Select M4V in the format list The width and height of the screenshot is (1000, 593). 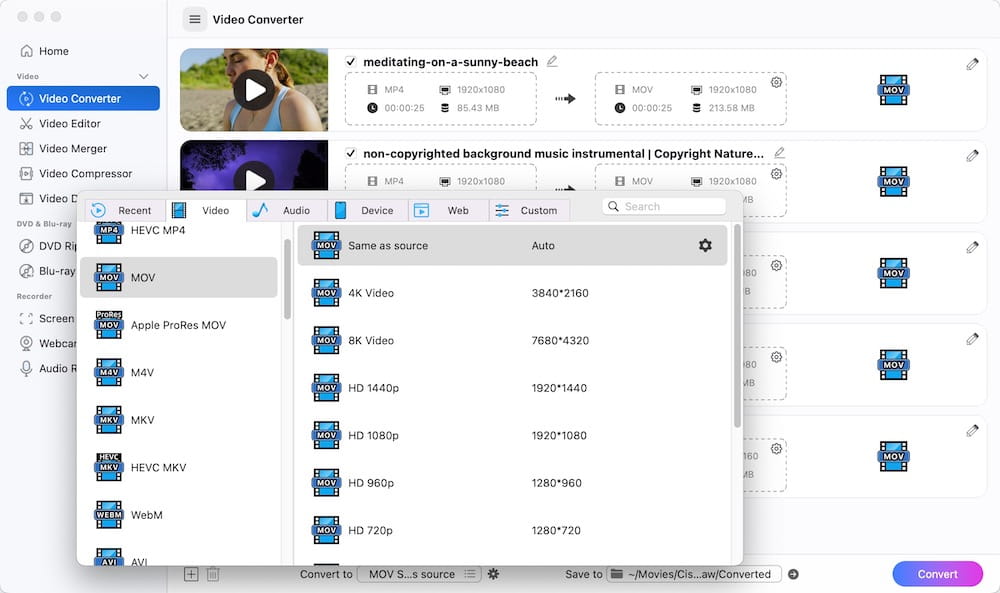179,372
